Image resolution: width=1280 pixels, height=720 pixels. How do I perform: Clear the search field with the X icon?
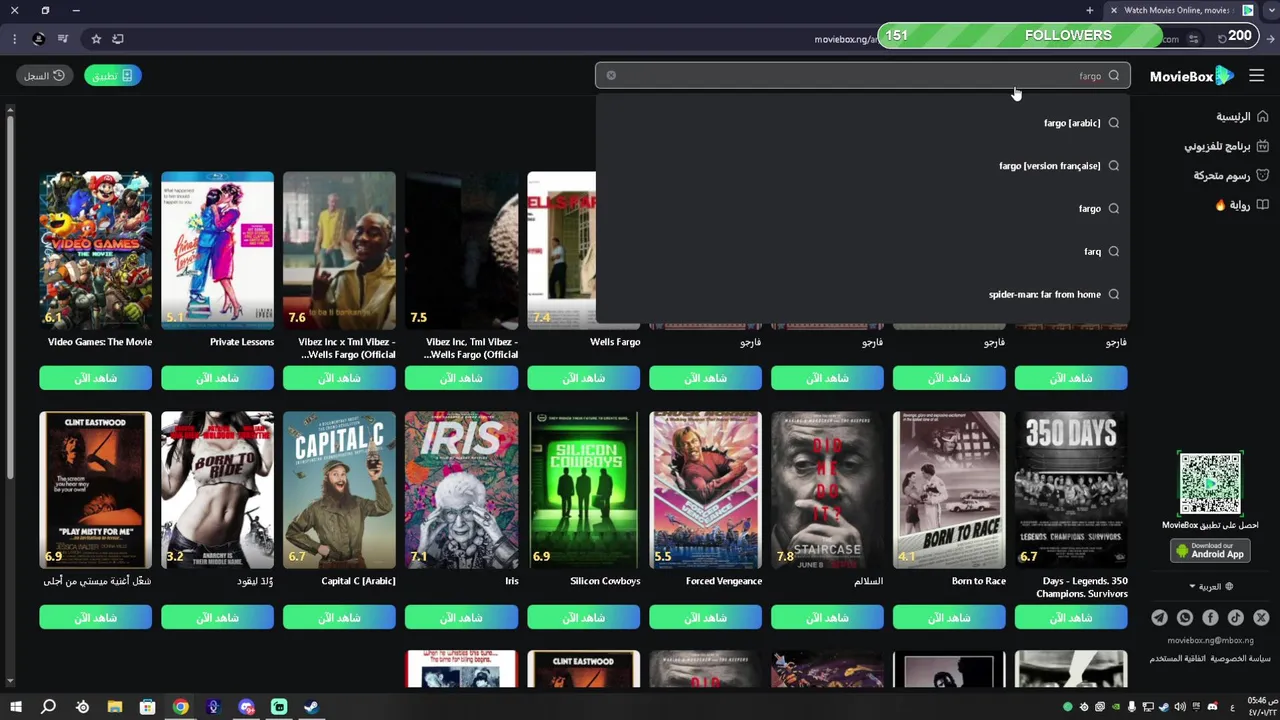(x=611, y=76)
